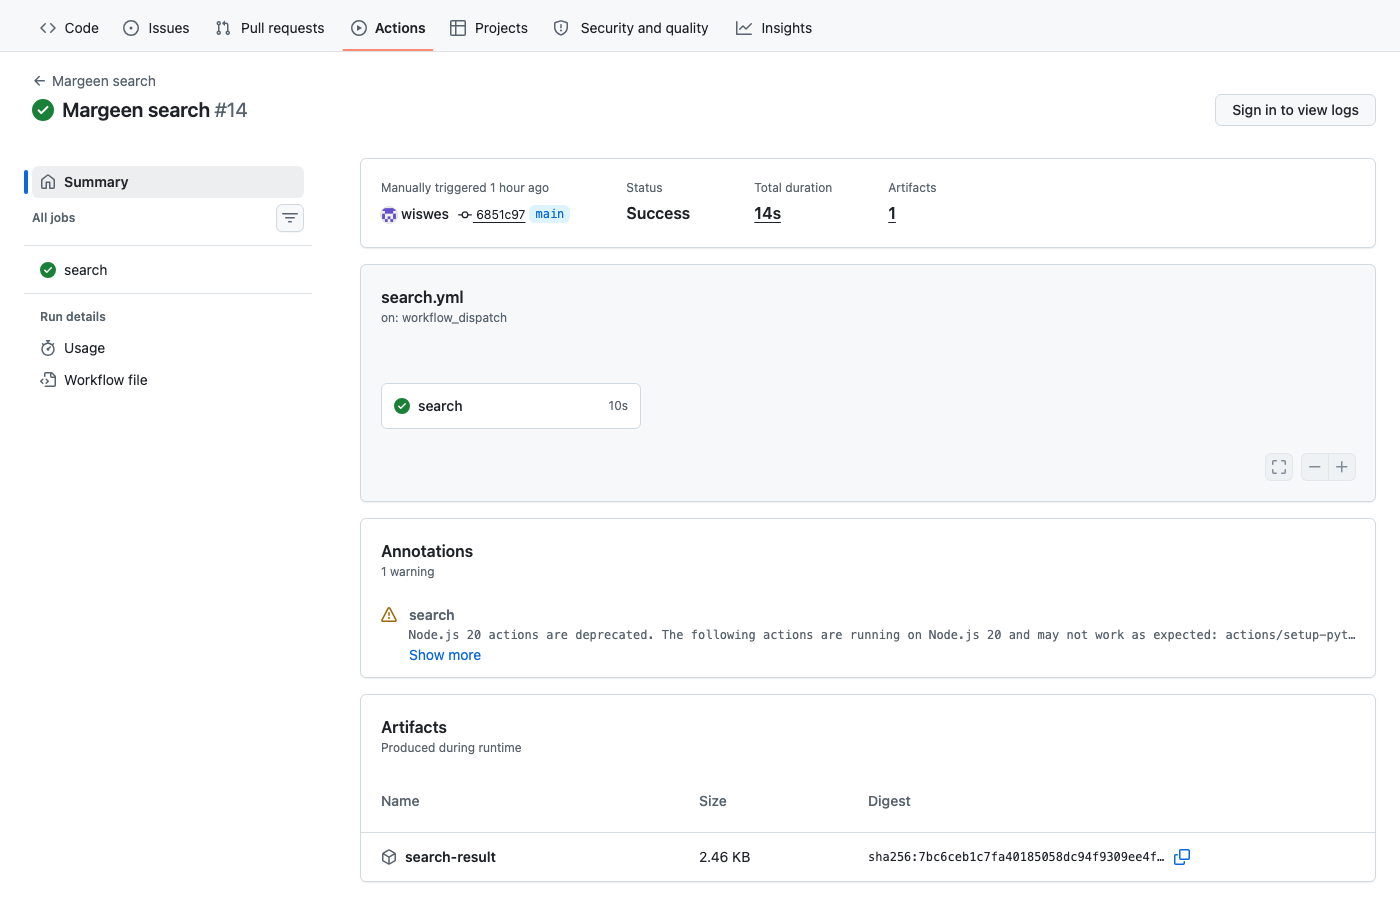1400x920 pixels.
Task: Click the "on: workflow_dispatch" text
Action: click(x=444, y=318)
